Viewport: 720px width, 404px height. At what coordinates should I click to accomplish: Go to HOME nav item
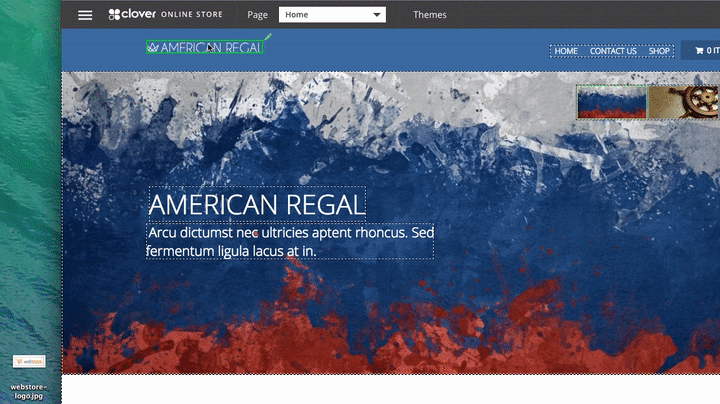(x=566, y=51)
